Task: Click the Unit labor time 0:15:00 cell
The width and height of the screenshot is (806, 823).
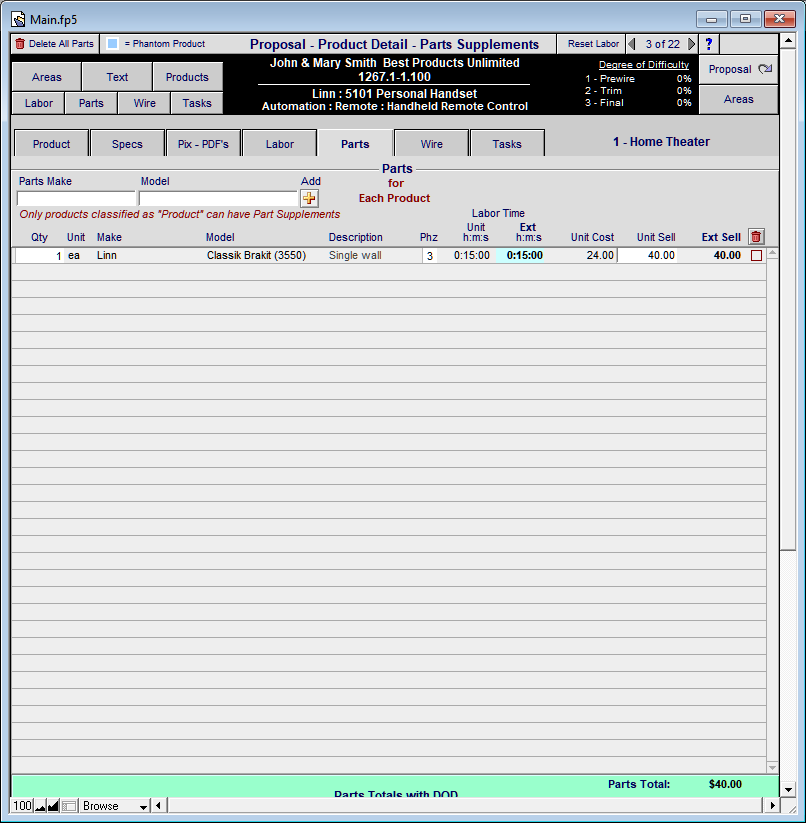Action: (x=472, y=256)
